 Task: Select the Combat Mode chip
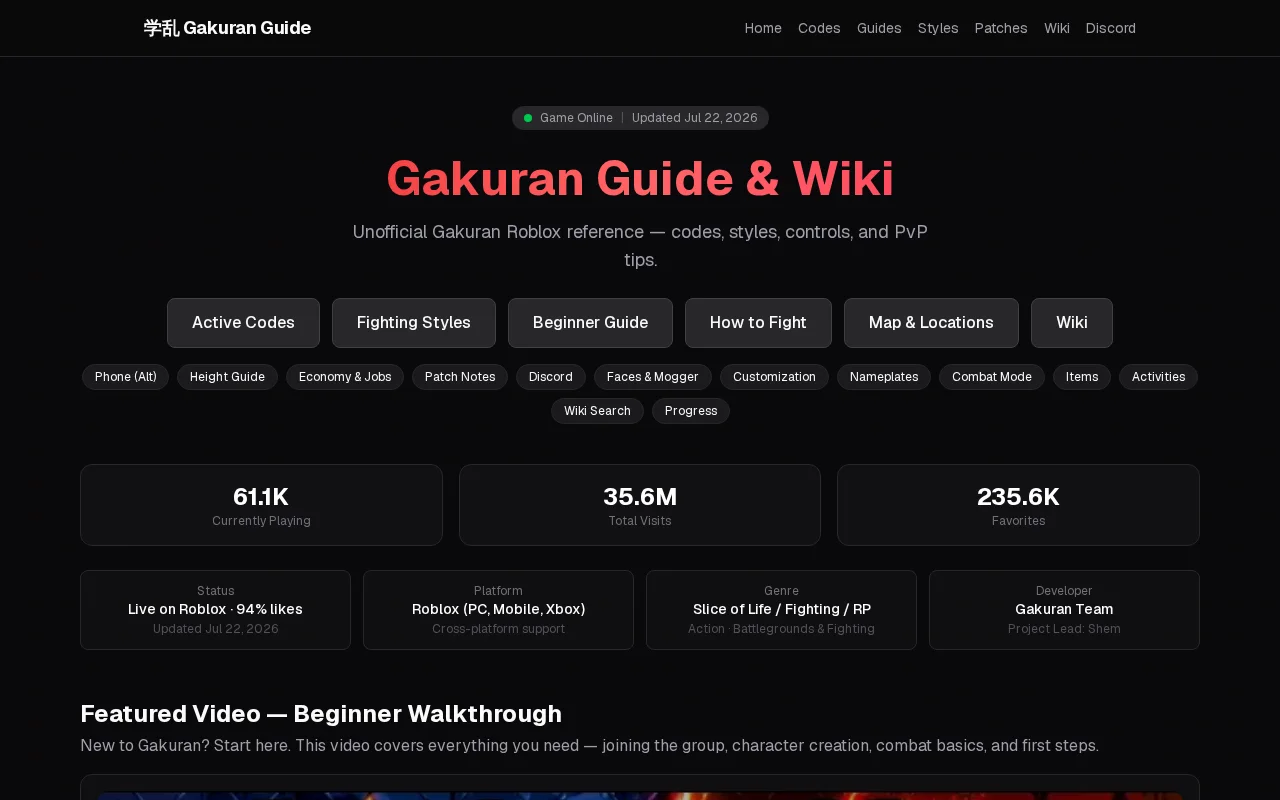tap(992, 377)
